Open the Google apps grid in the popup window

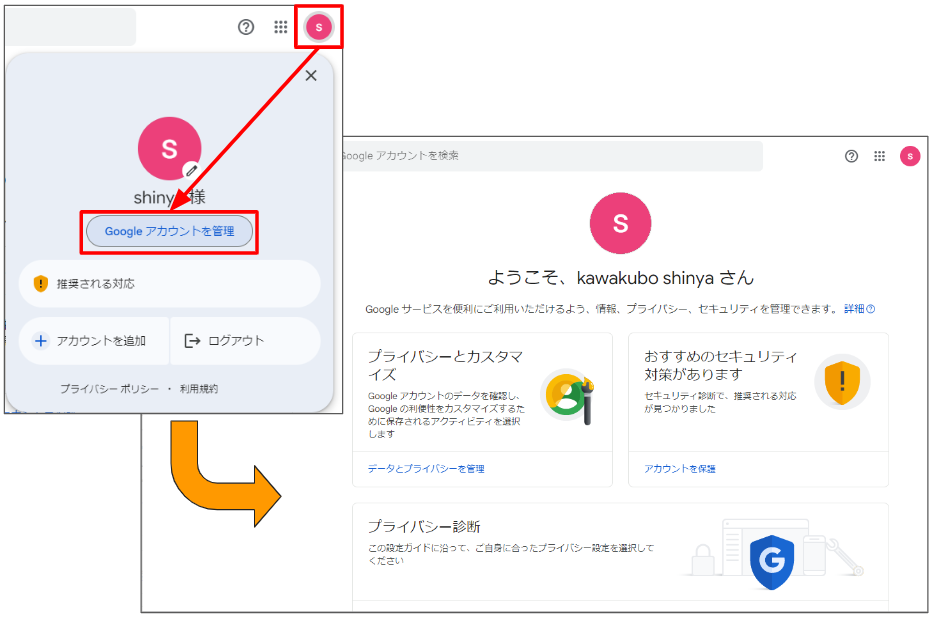[x=280, y=27]
